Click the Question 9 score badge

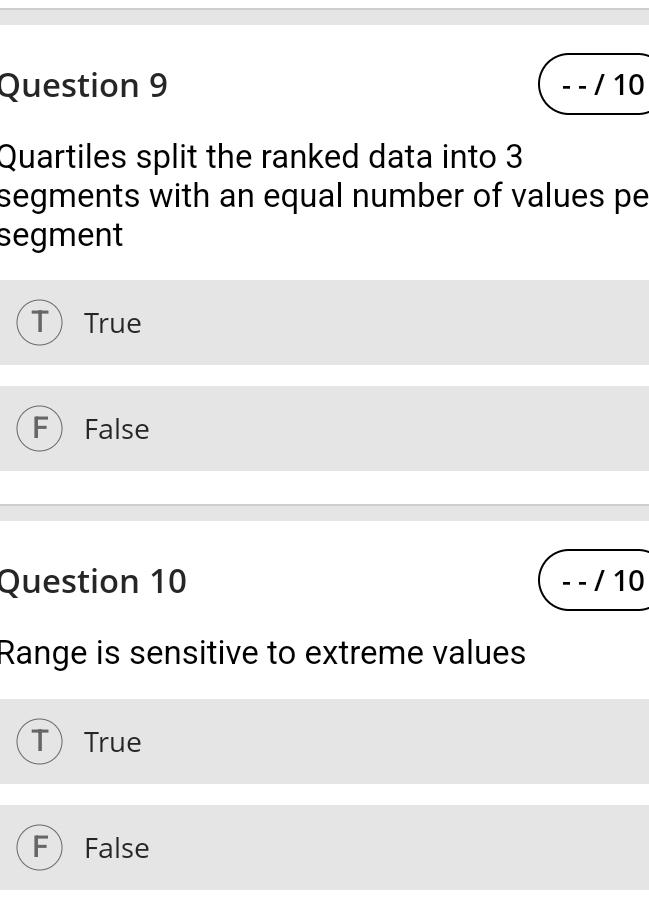[598, 85]
